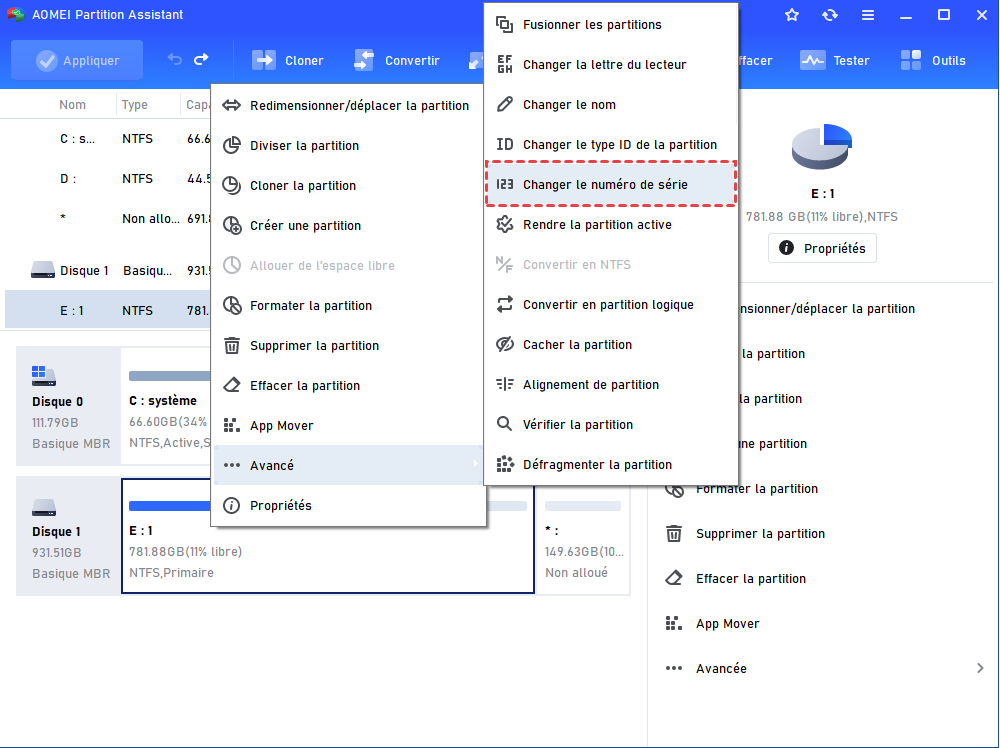The width and height of the screenshot is (1000, 748).
Task: Expand the Avancé submenu entry
Action: pos(348,466)
